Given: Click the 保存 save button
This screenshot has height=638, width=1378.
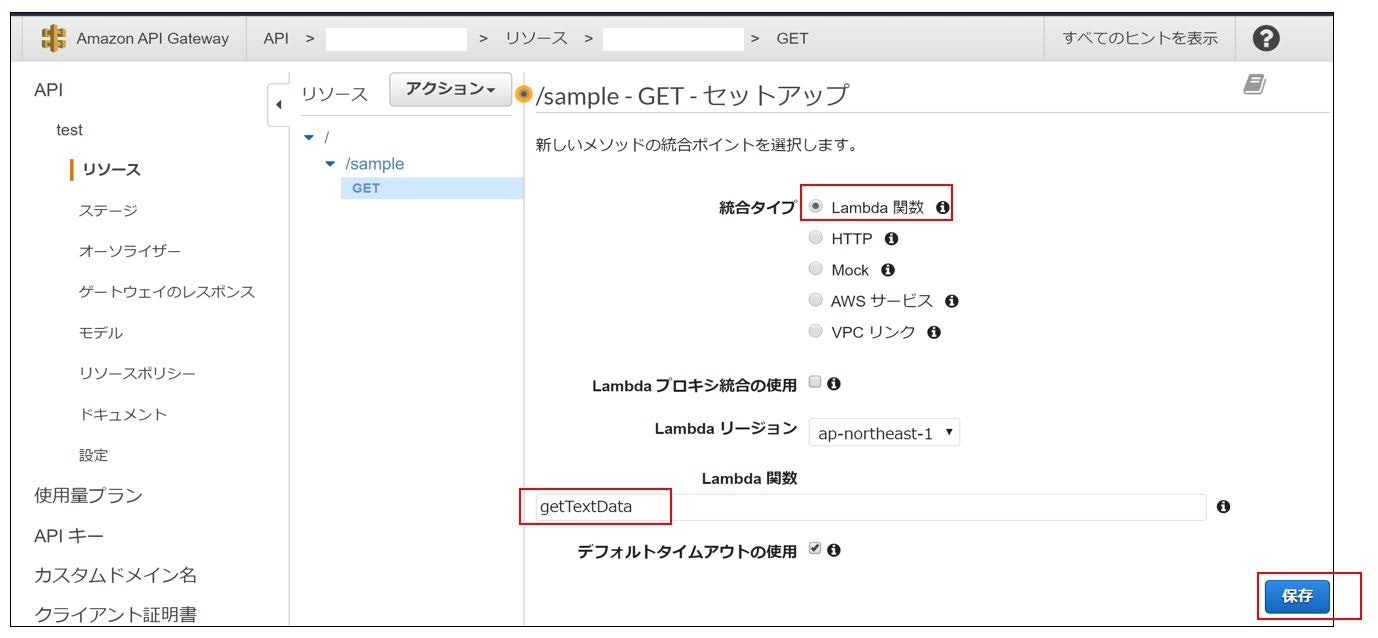Looking at the screenshot, I should point(1297,596).
